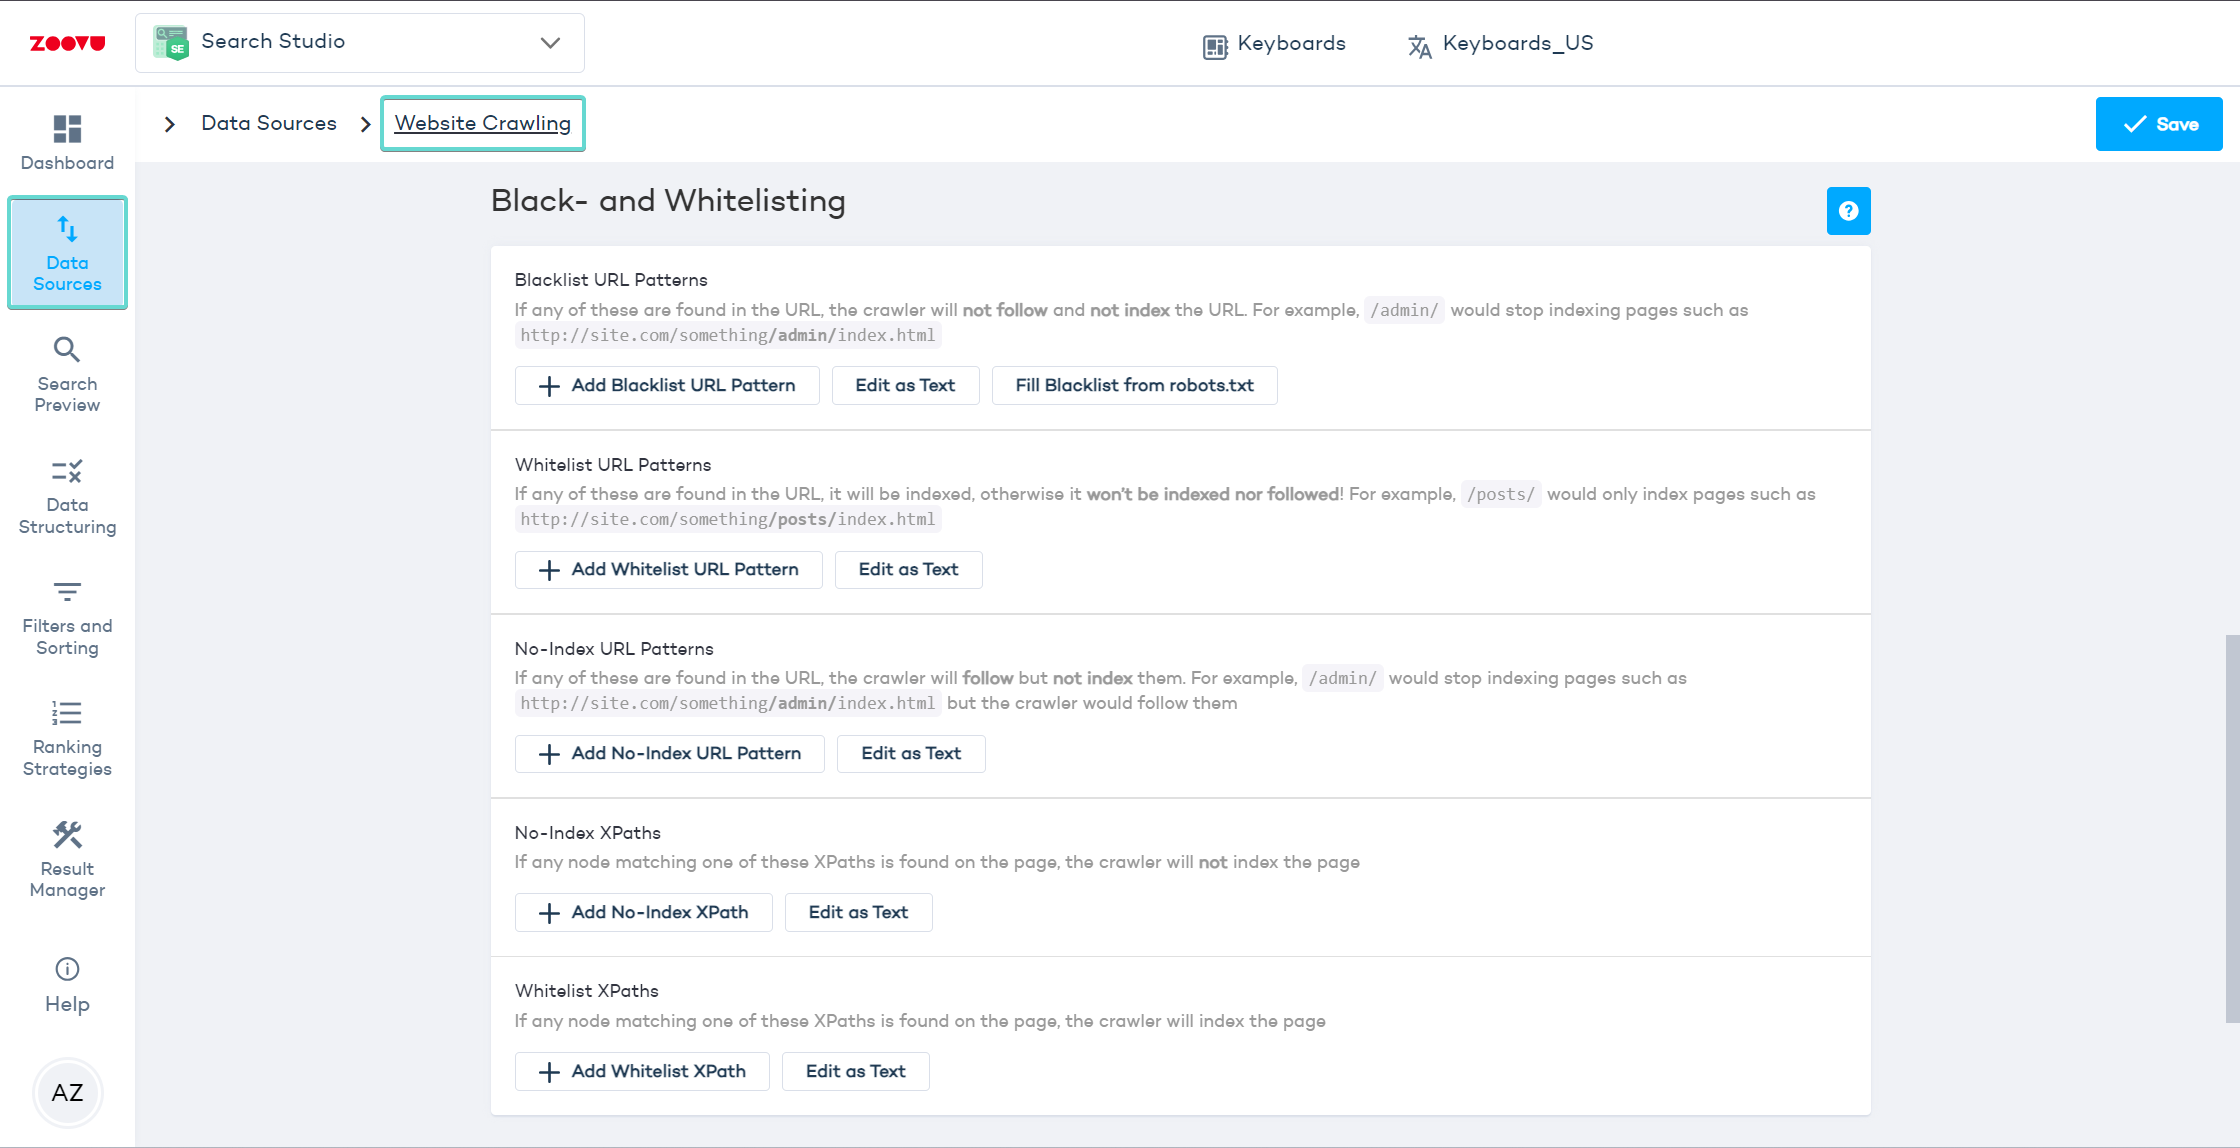Select Data Sources in sidebar
This screenshot has height=1148, width=2240.
67,253
